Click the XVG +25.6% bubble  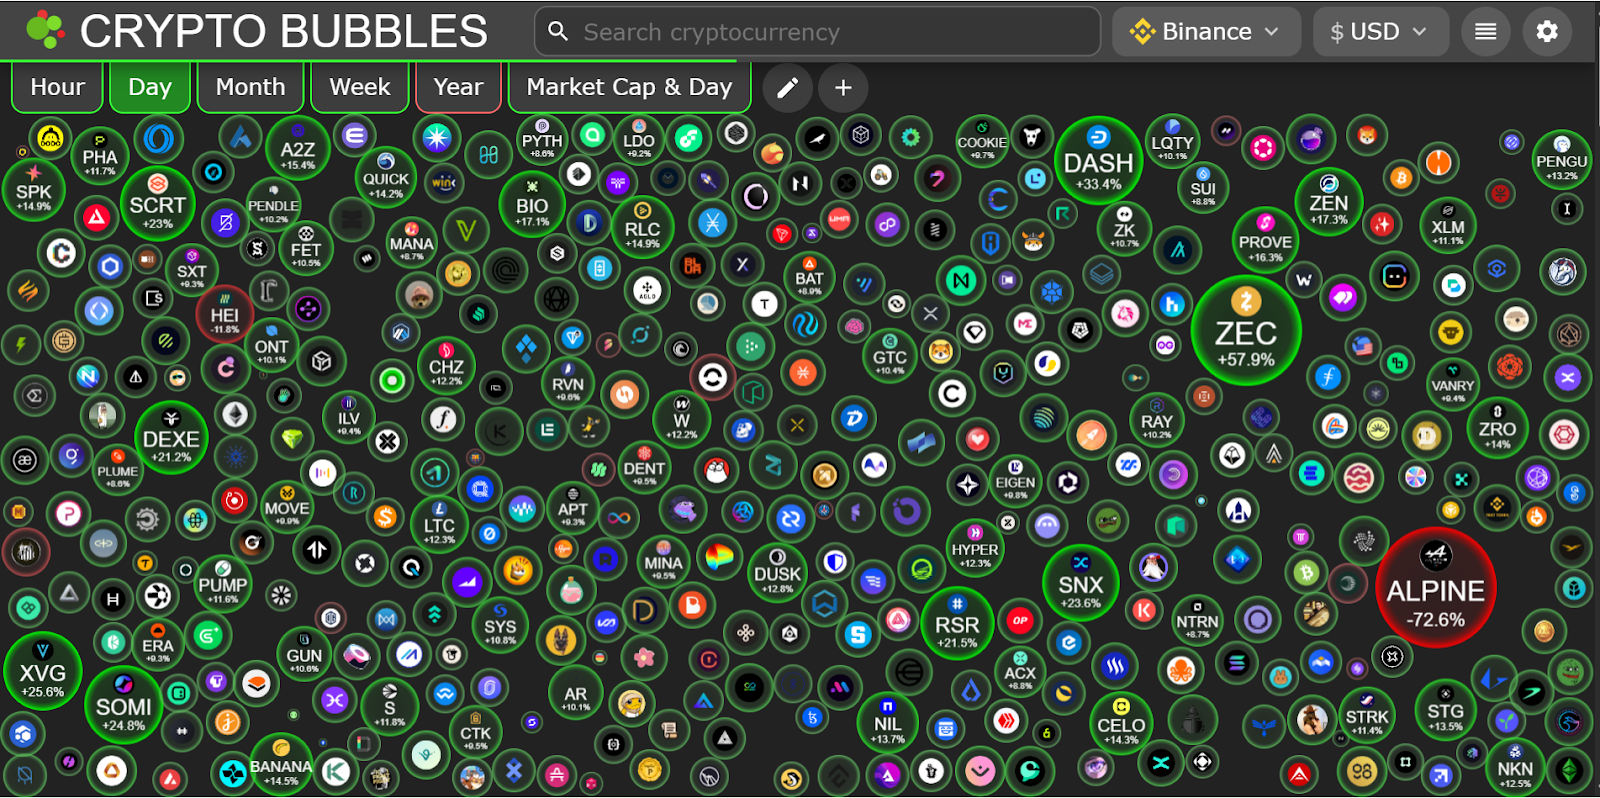tap(42, 671)
